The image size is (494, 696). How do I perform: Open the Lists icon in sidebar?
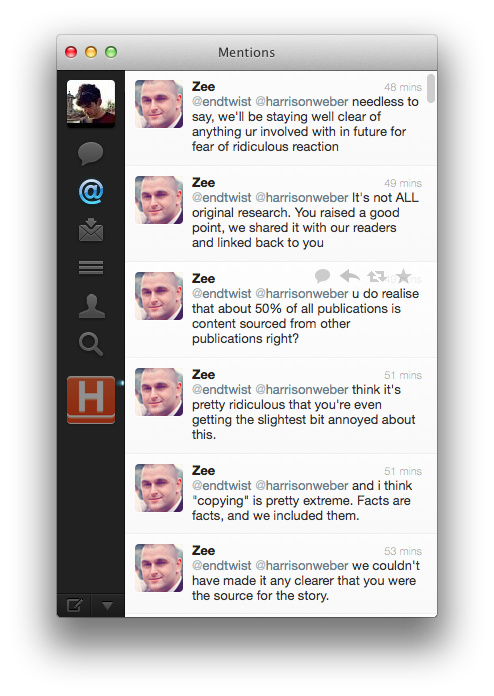91,267
